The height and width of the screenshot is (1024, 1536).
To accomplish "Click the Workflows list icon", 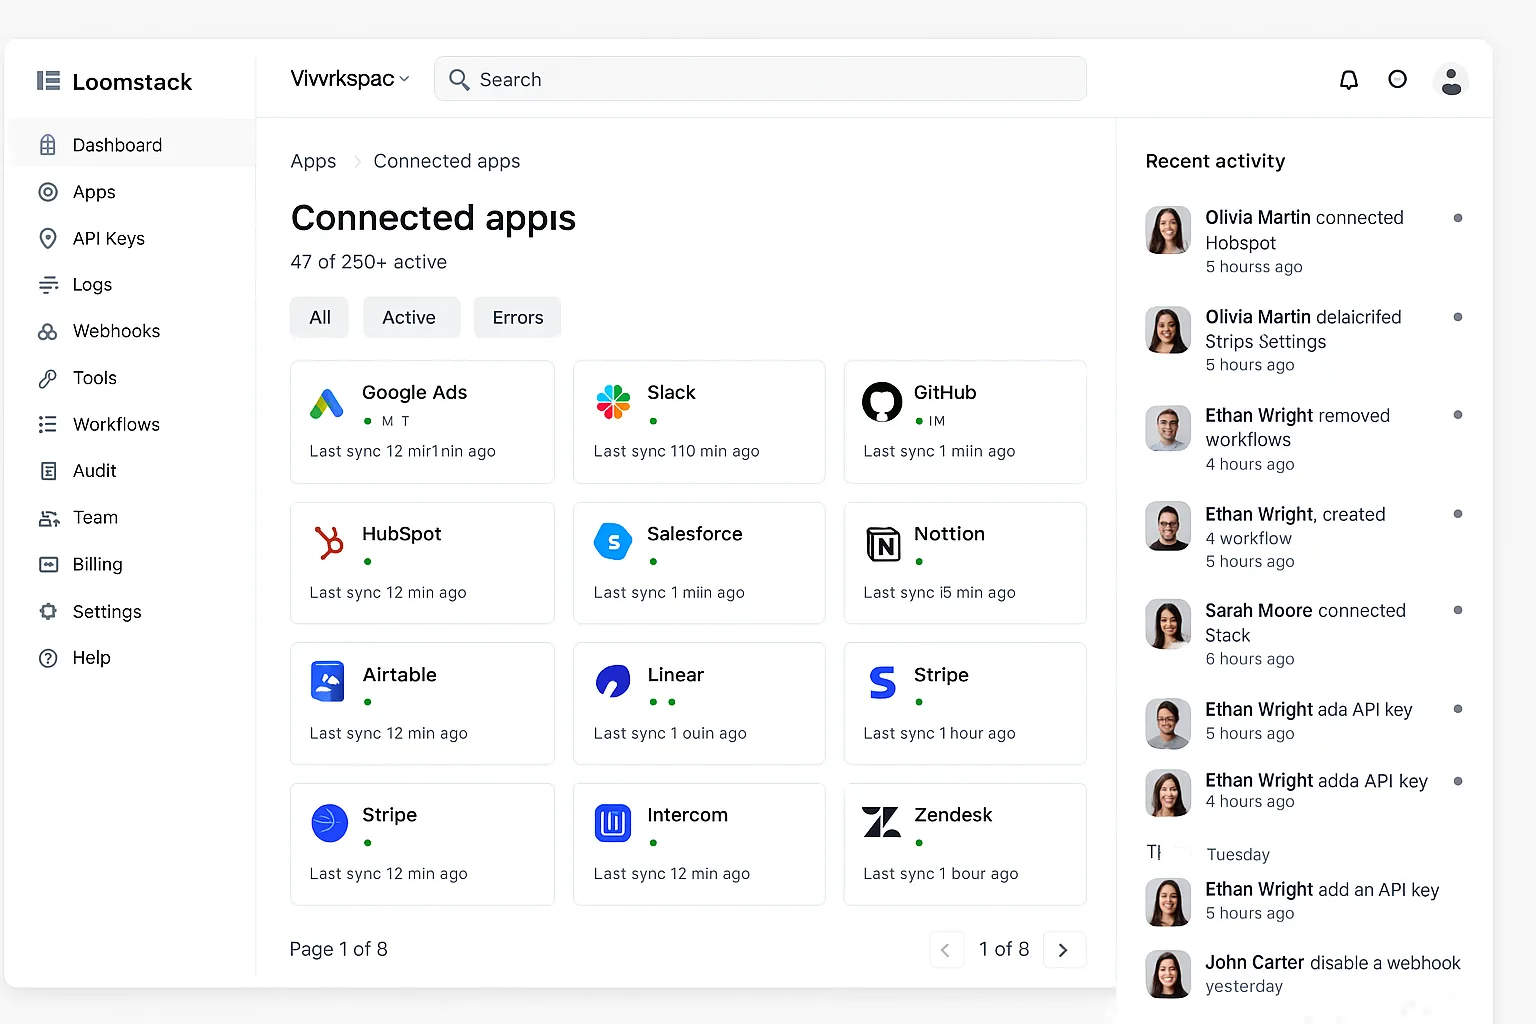I will (48, 424).
